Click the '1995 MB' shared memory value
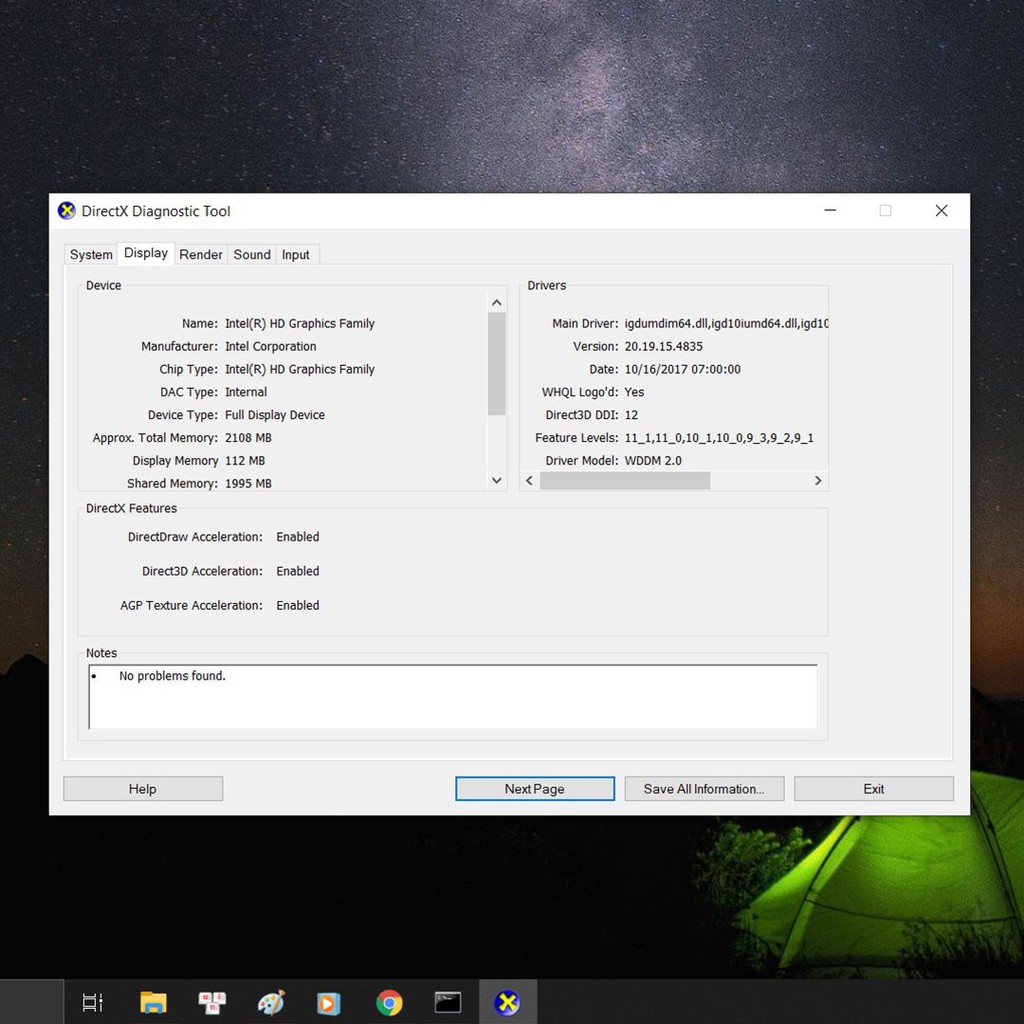Screen dimensions: 1024x1024 [248, 483]
